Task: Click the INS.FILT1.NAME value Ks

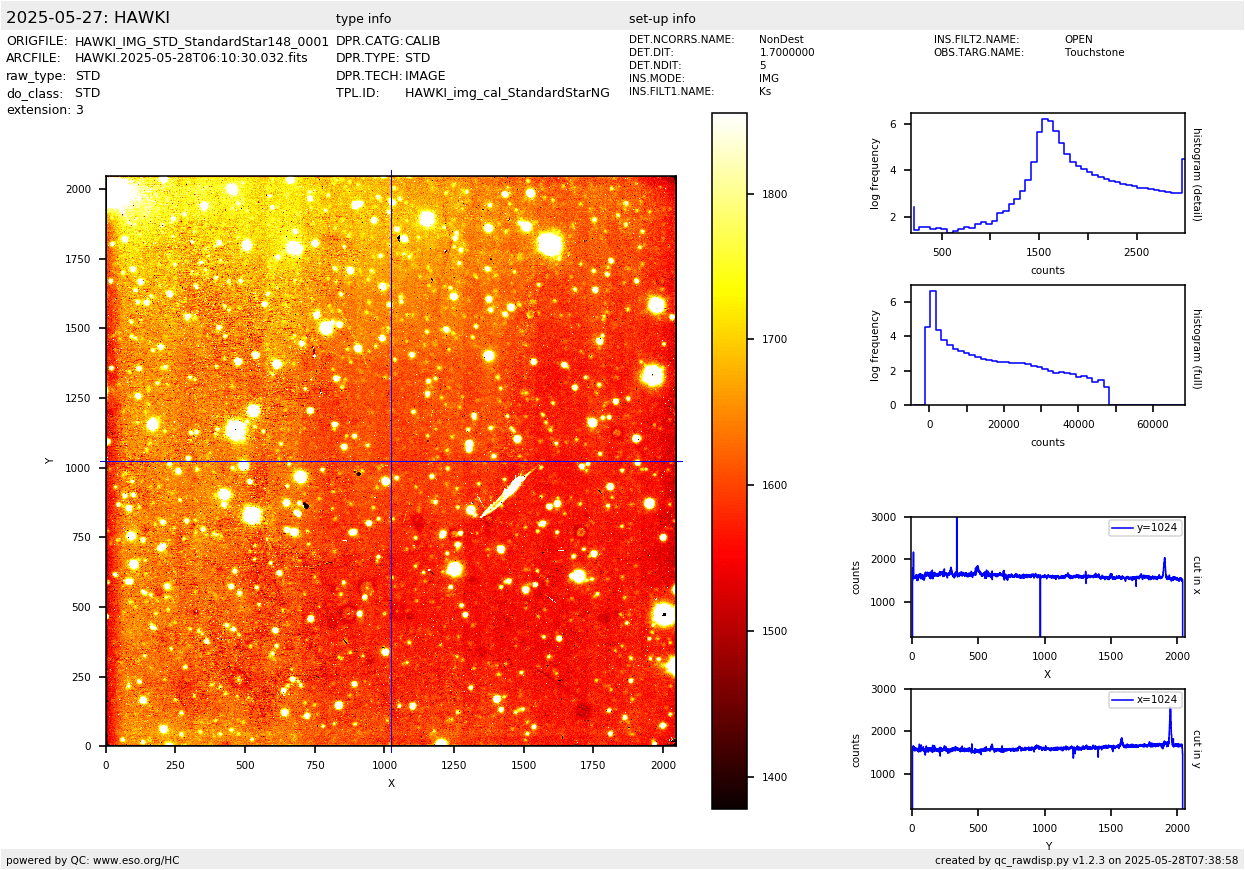Action: (765, 92)
